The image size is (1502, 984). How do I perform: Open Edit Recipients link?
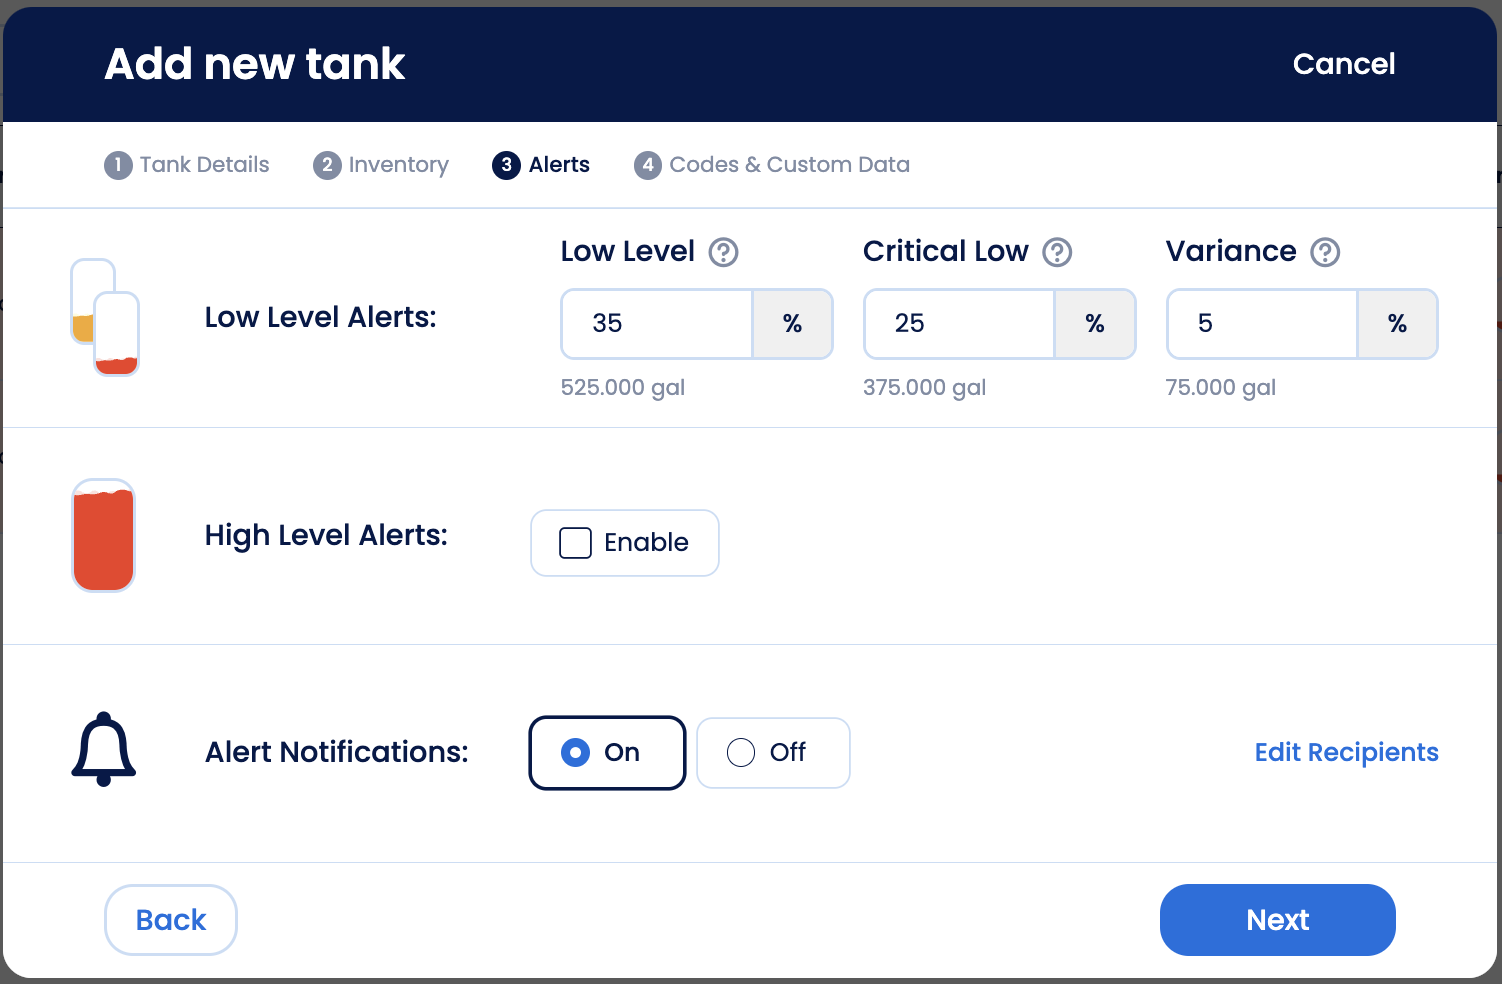pyautogui.click(x=1346, y=753)
